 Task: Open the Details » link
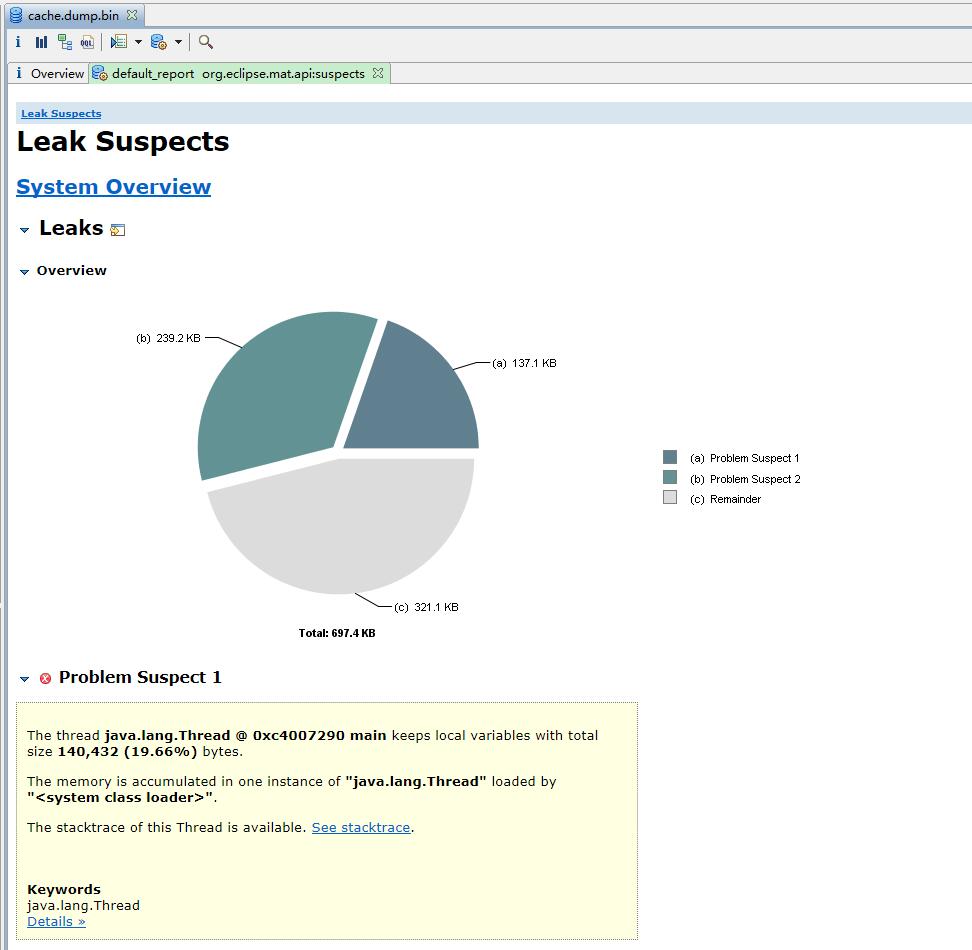tap(56, 921)
